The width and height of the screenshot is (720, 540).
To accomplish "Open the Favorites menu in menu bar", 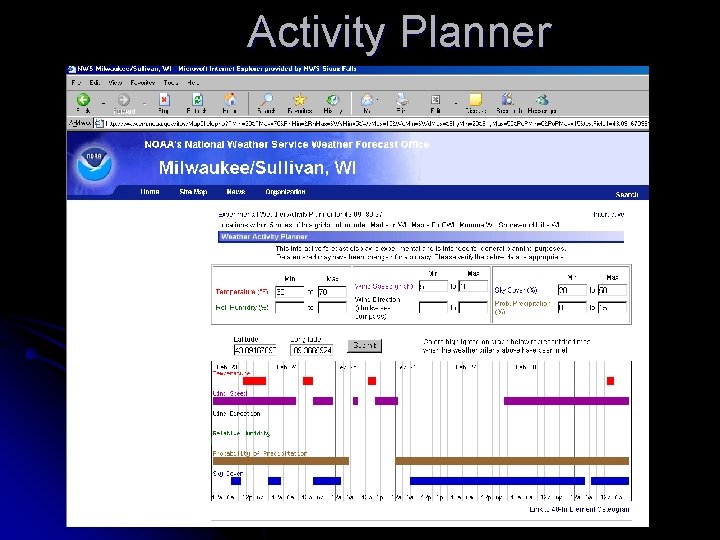I will tap(143, 83).
